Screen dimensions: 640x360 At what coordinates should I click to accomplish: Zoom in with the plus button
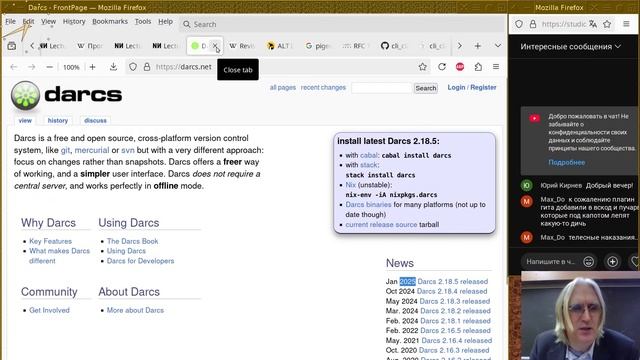[x=93, y=67]
